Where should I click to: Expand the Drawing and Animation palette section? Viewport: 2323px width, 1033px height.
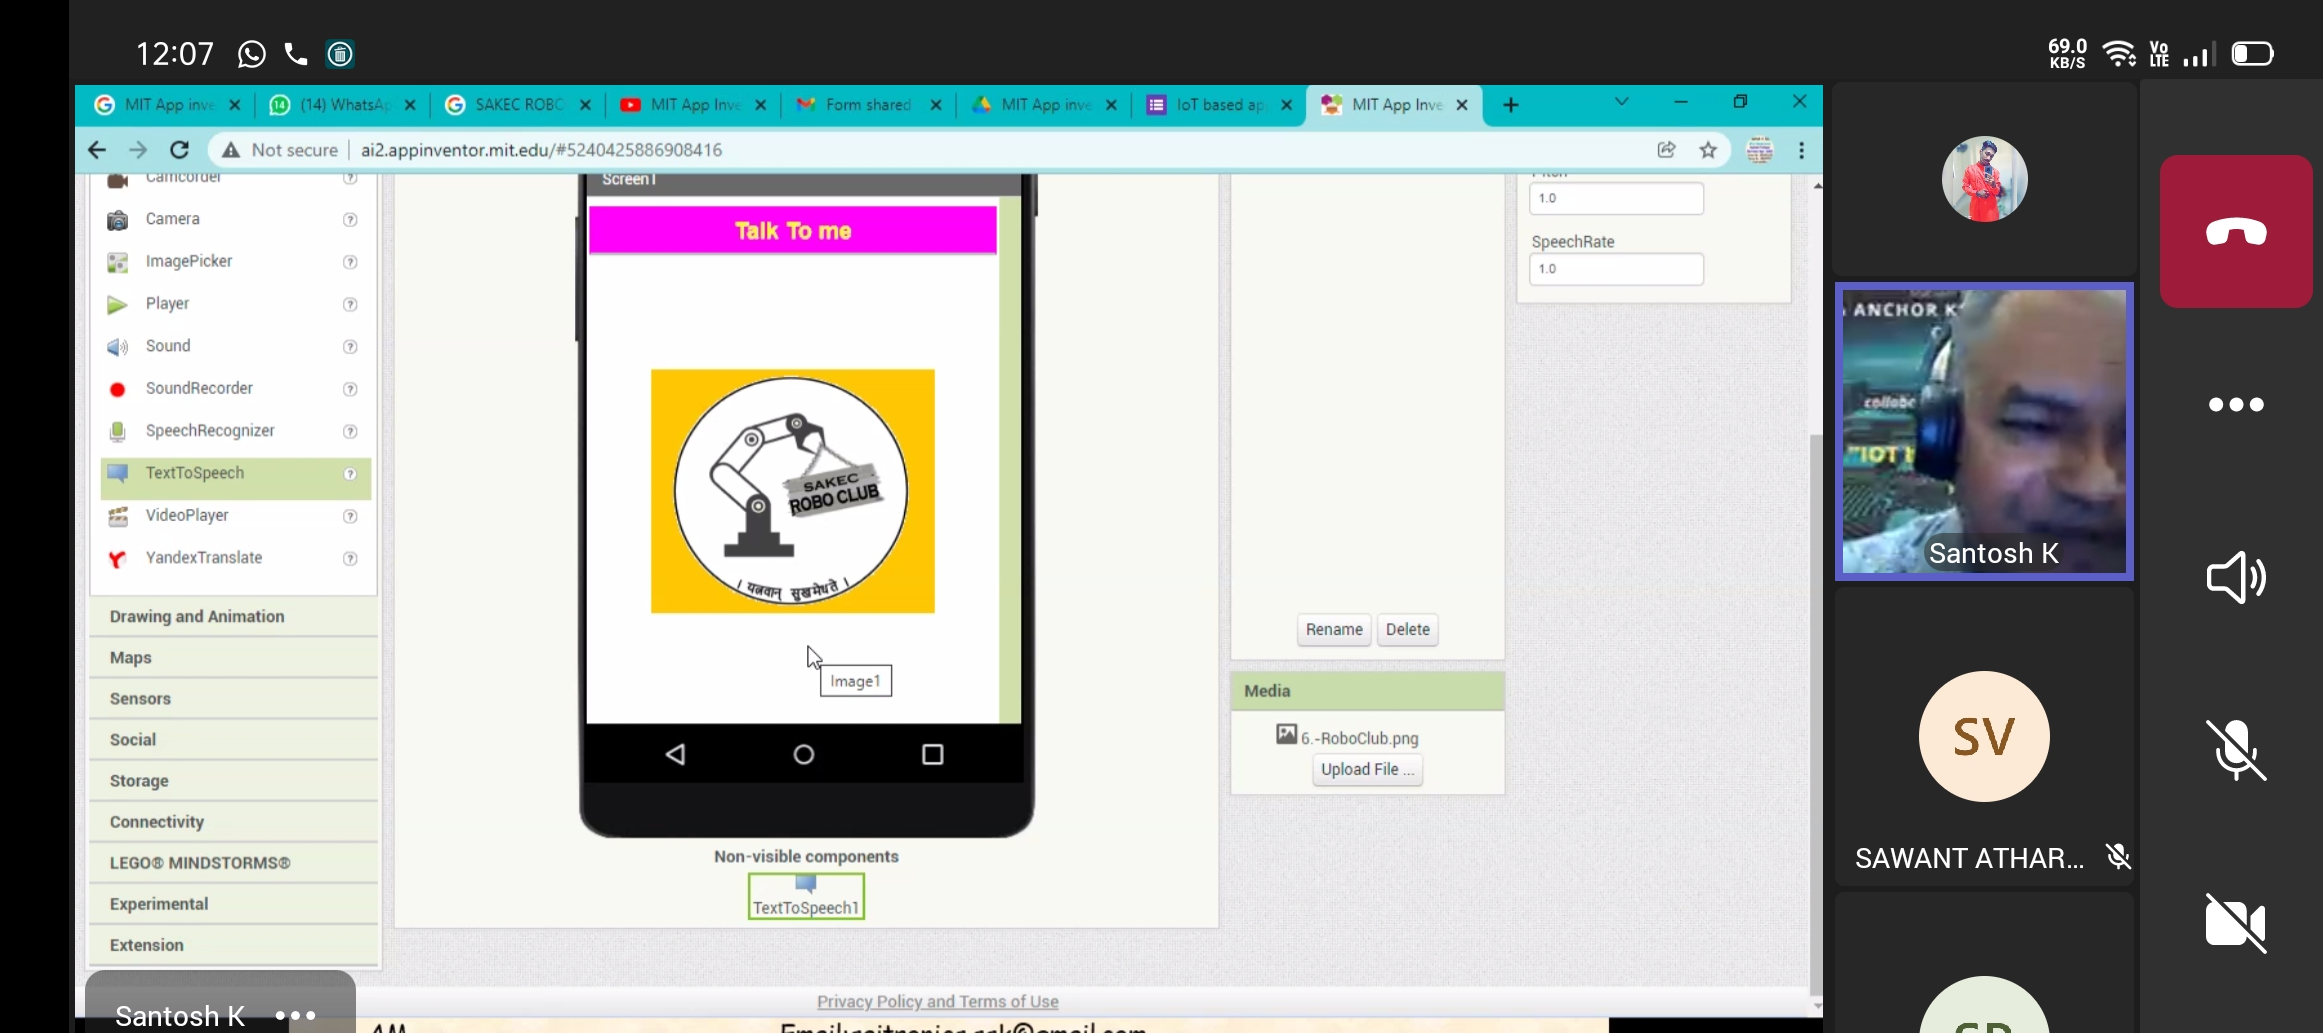pos(197,617)
